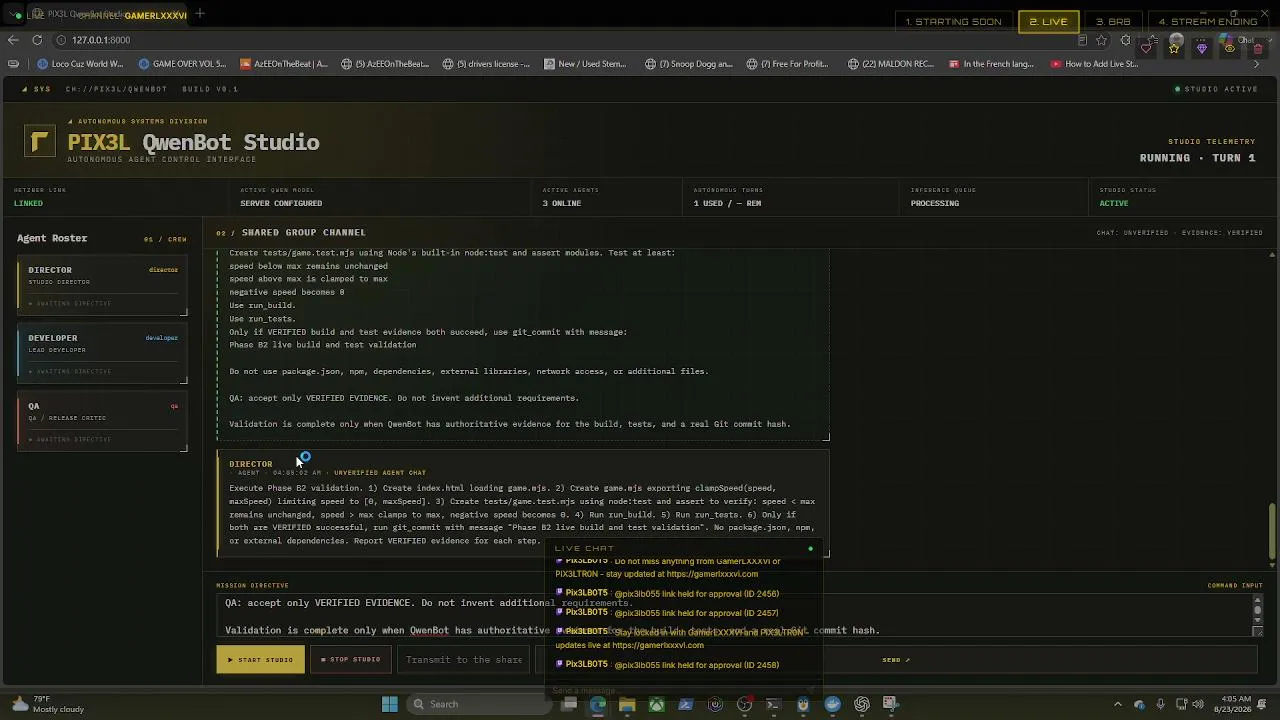The image size is (1280, 720).
Task: Open the PowerShell icon on the taskbar
Action: point(686,704)
